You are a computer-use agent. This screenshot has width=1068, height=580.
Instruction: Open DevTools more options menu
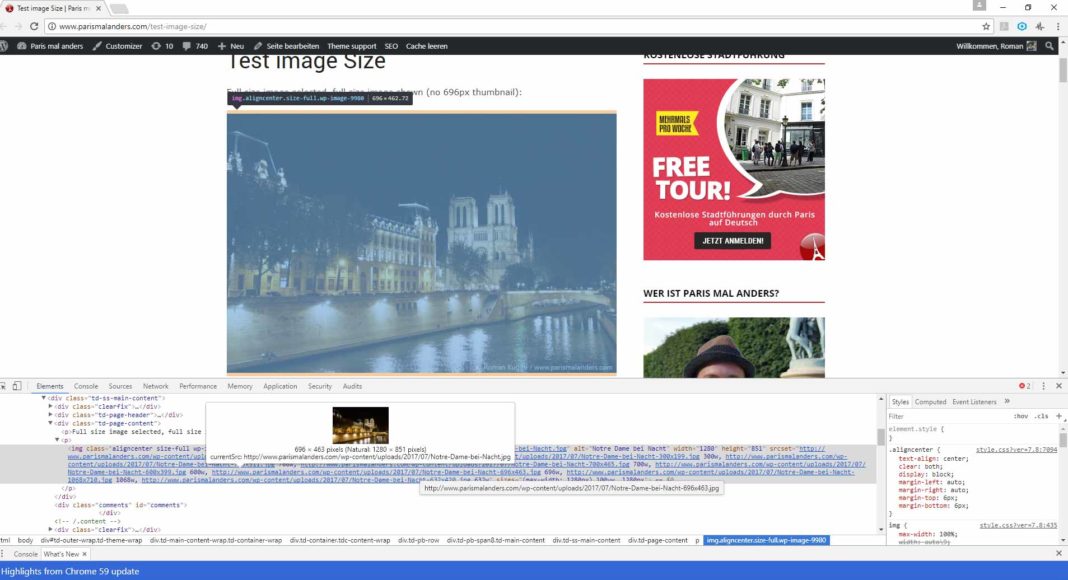(x=1043, y=386)
